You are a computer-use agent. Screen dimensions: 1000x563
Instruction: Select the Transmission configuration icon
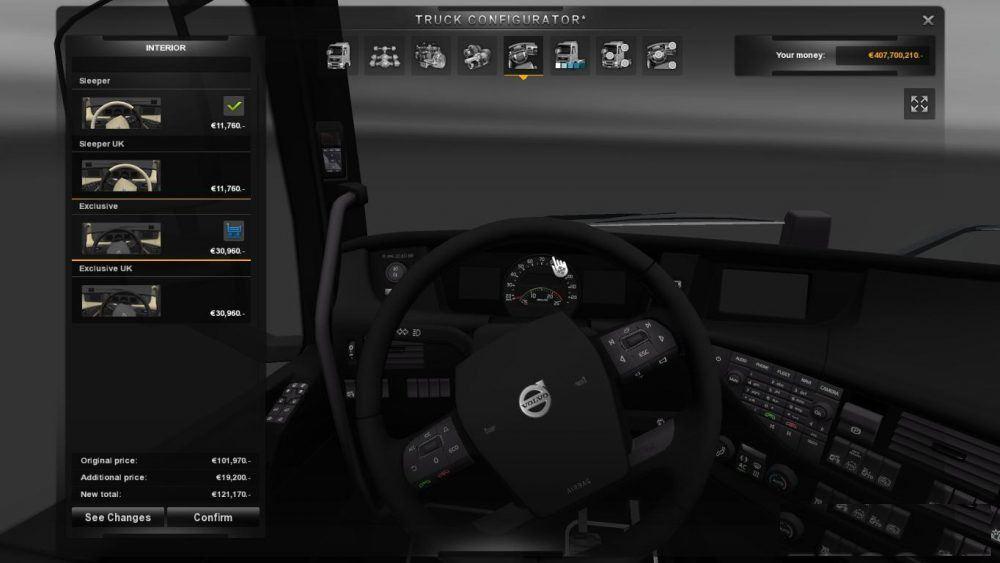click(476, 56)
